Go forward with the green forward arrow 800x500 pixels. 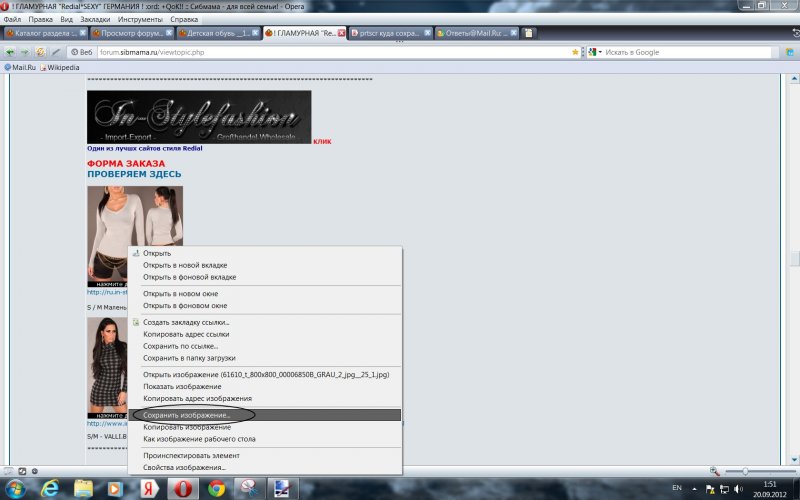[24, 52]
